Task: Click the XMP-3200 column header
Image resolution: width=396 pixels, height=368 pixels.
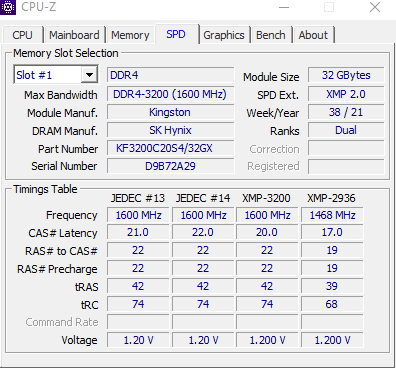Action: coord(266,198)
